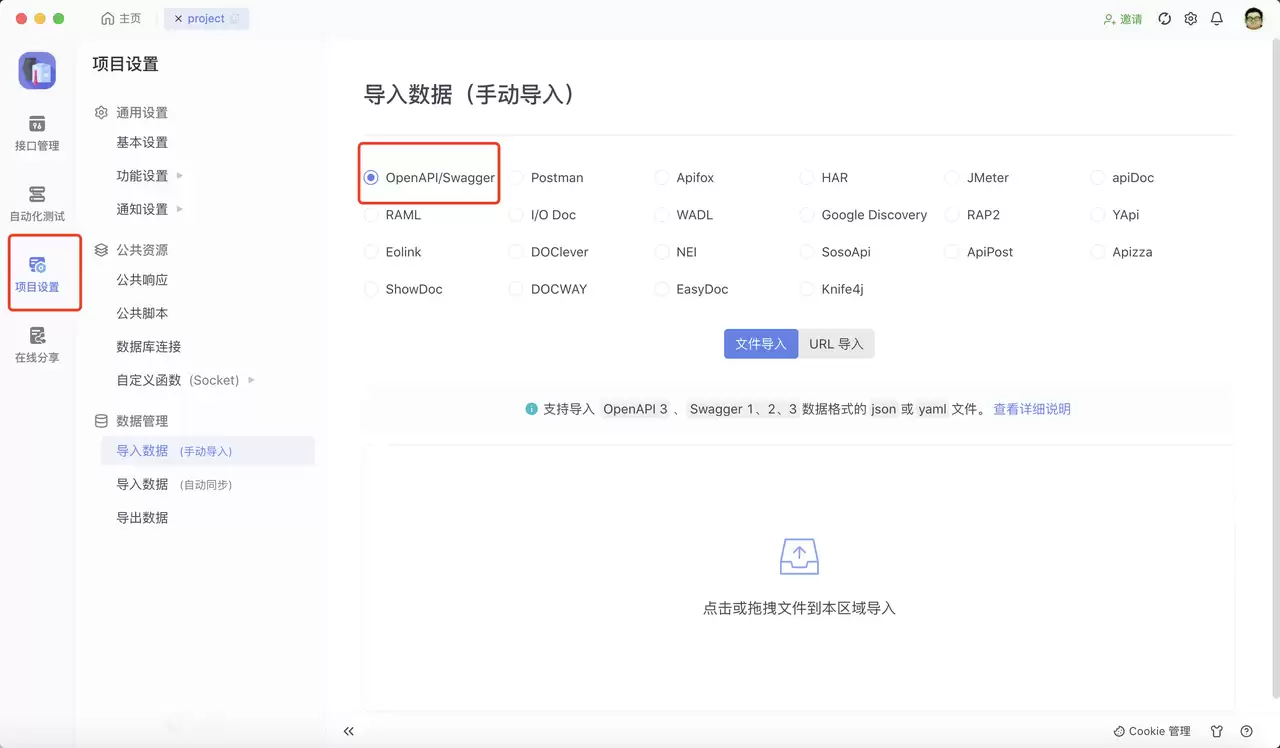This screenshot has width=1280, height=748.
Task: Open 导出数据 menu item
Action: 142,518
